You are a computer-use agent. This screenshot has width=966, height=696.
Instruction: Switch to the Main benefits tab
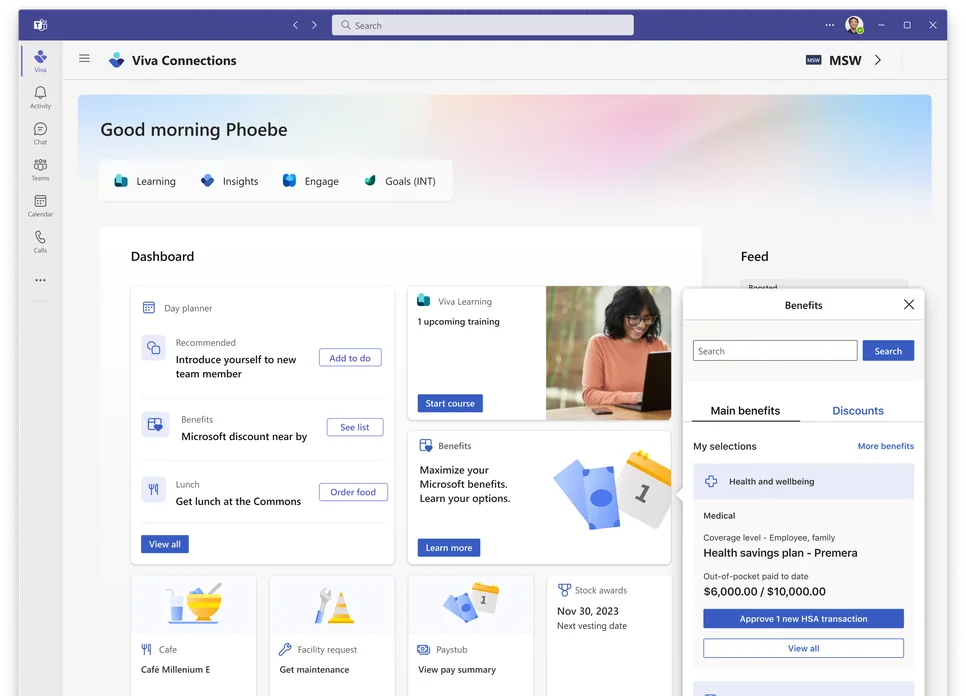click(745, 411)
